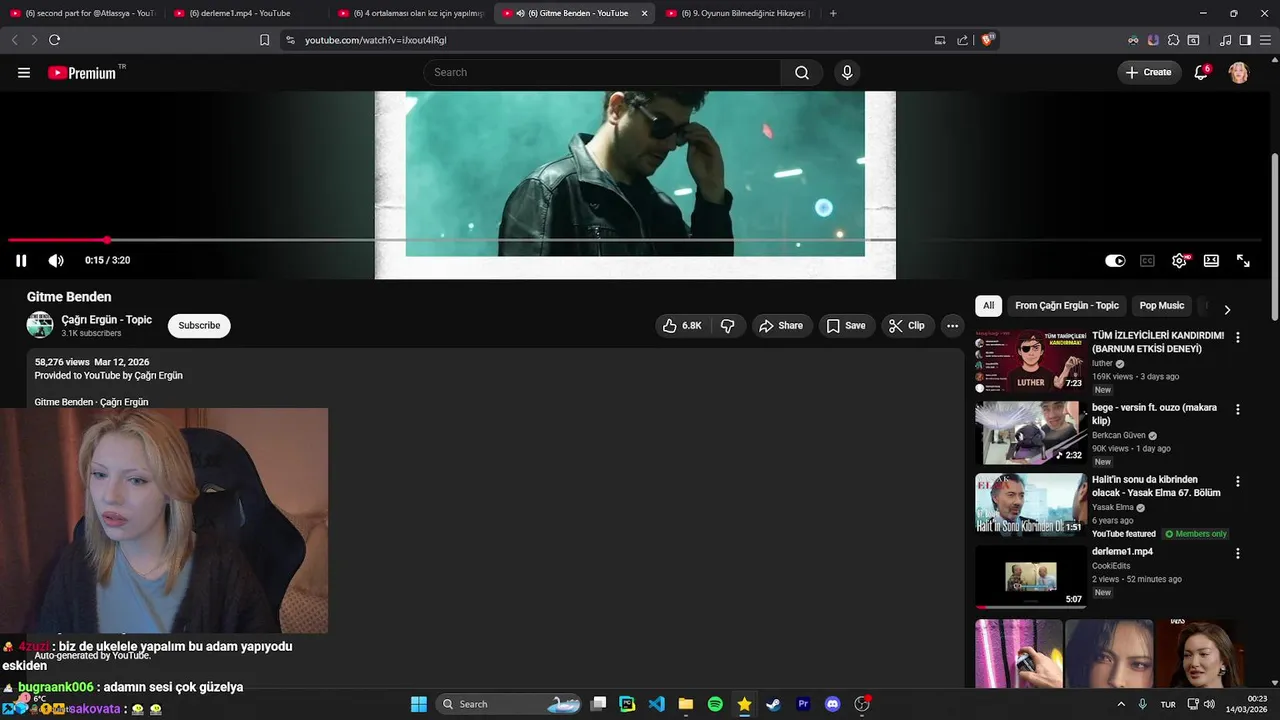Screen dimensions: 1280x720
Task: Select From Çağrı Ergün - Topic chip
Action: coord(1066,306)
